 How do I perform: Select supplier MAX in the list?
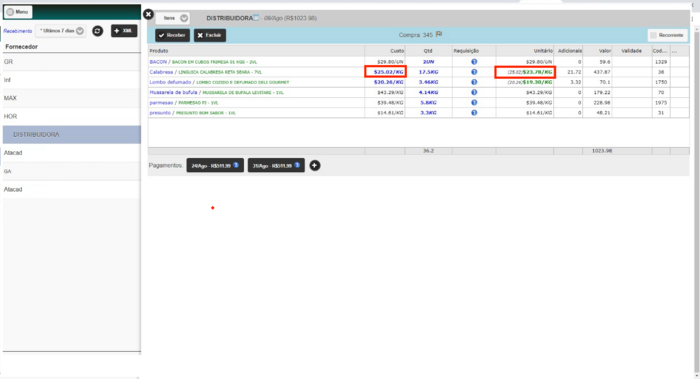[x=71, y=98]
